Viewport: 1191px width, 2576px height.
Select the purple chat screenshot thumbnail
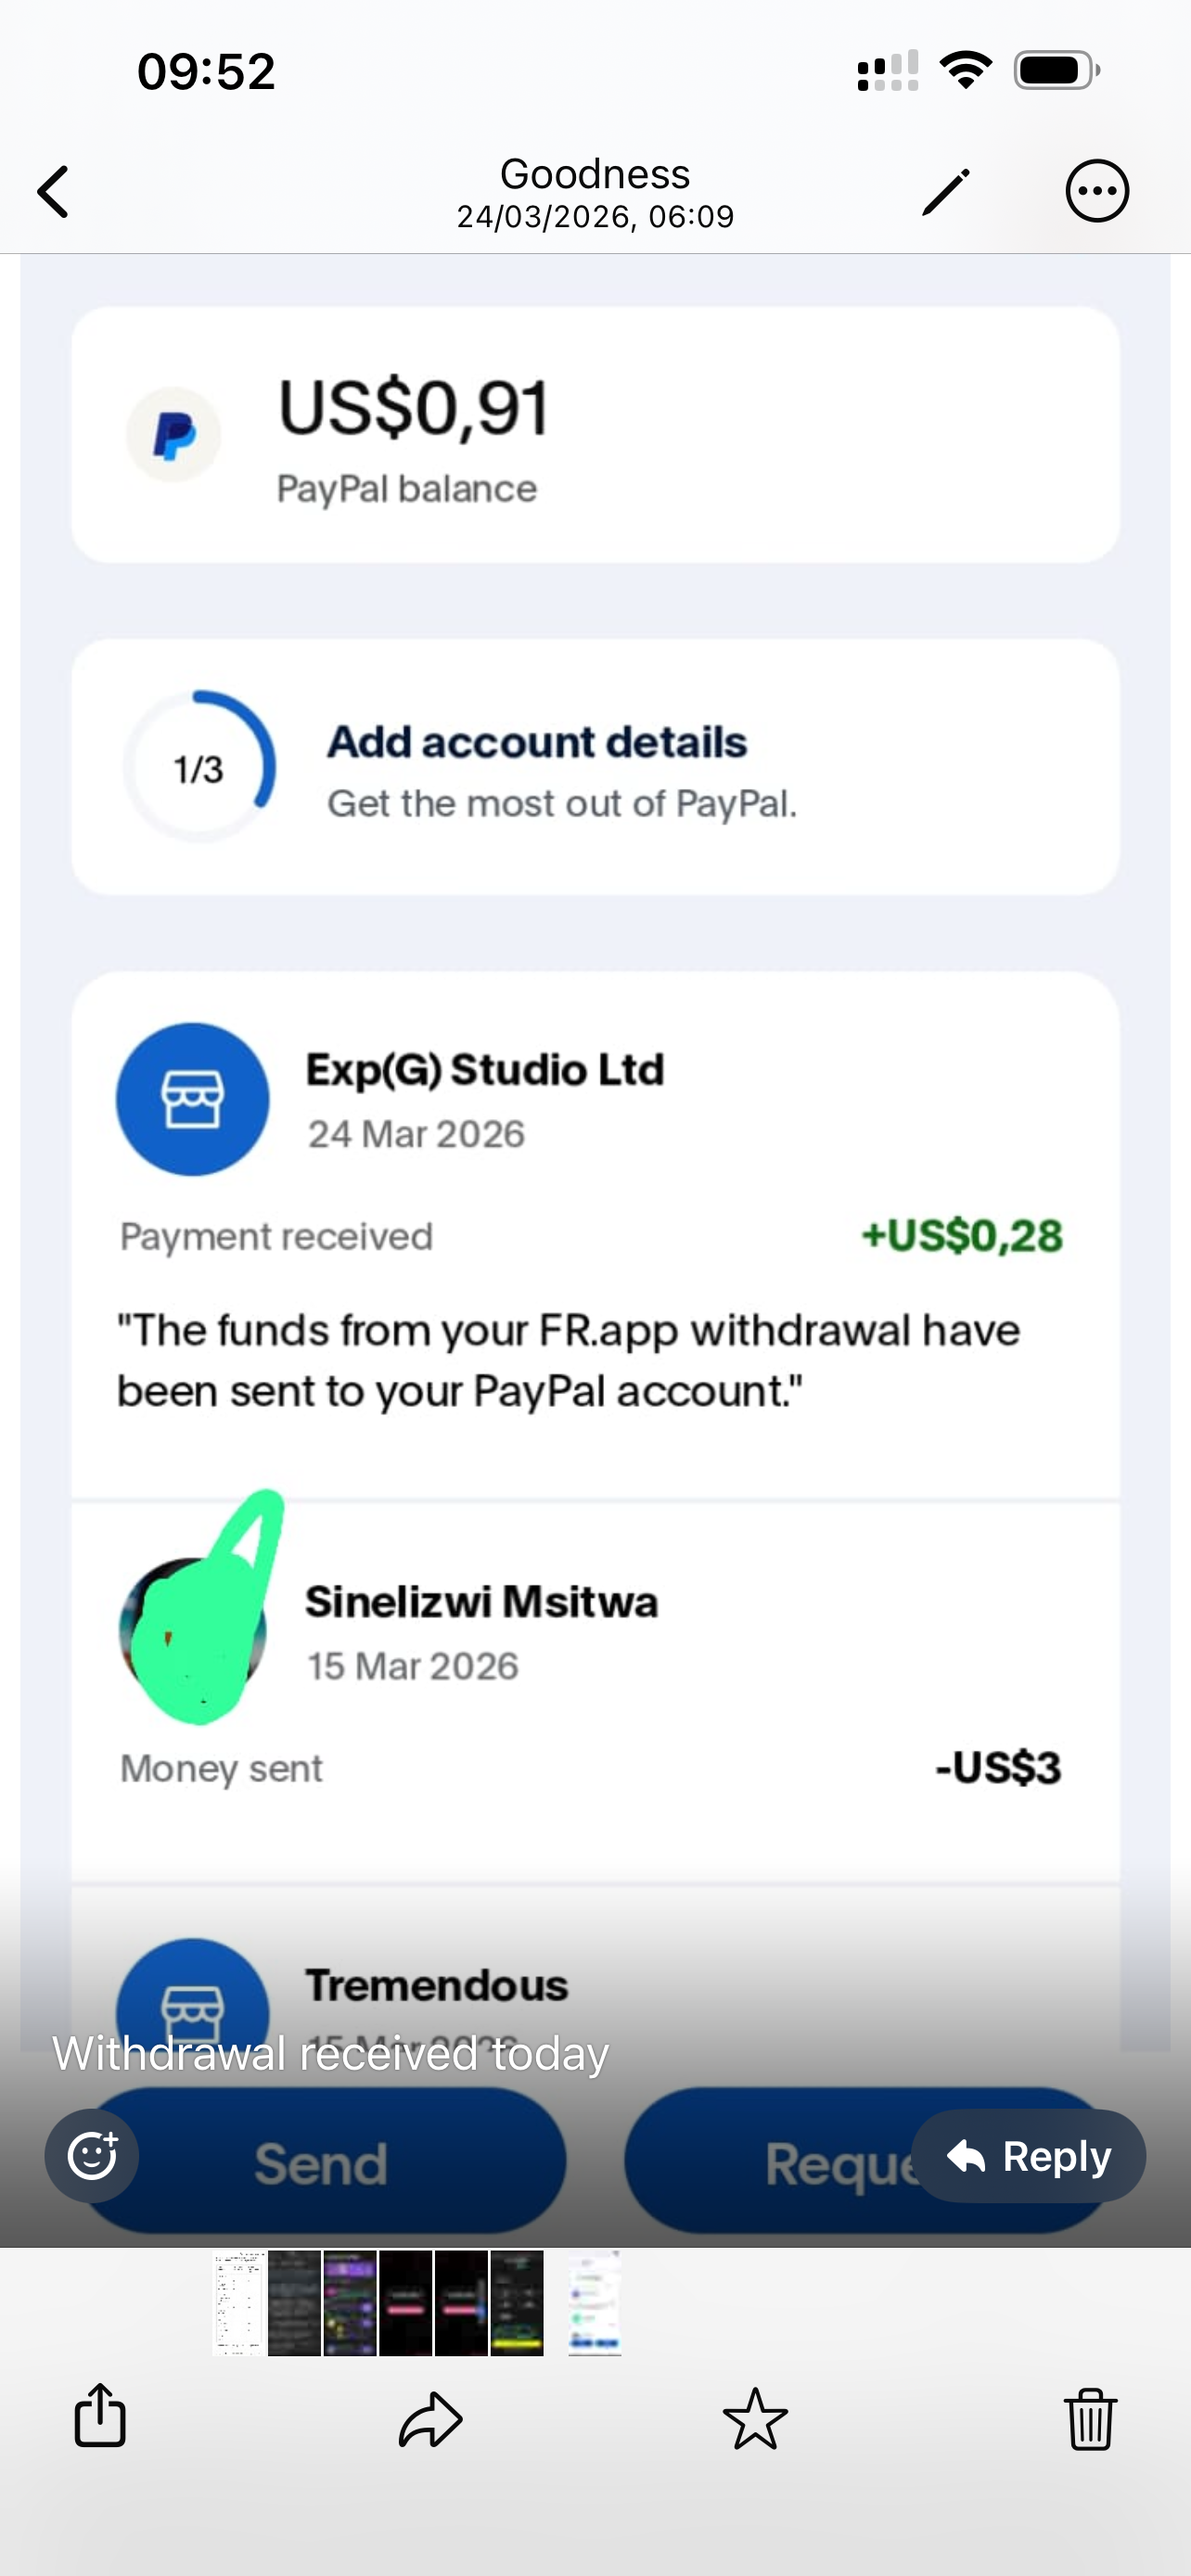(350, 2302)
